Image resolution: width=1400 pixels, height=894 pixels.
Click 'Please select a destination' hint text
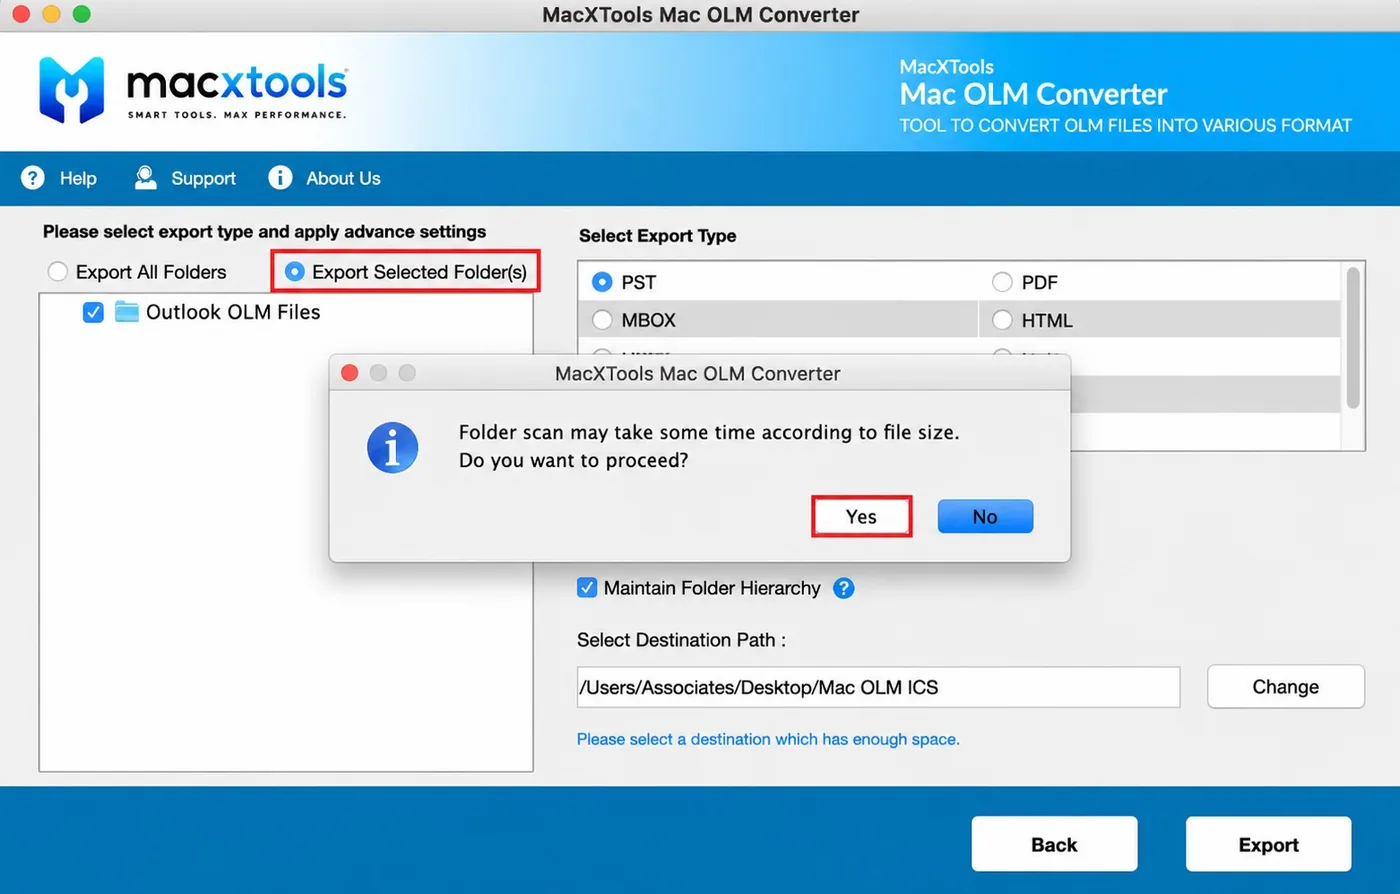[x=768, y=739]
